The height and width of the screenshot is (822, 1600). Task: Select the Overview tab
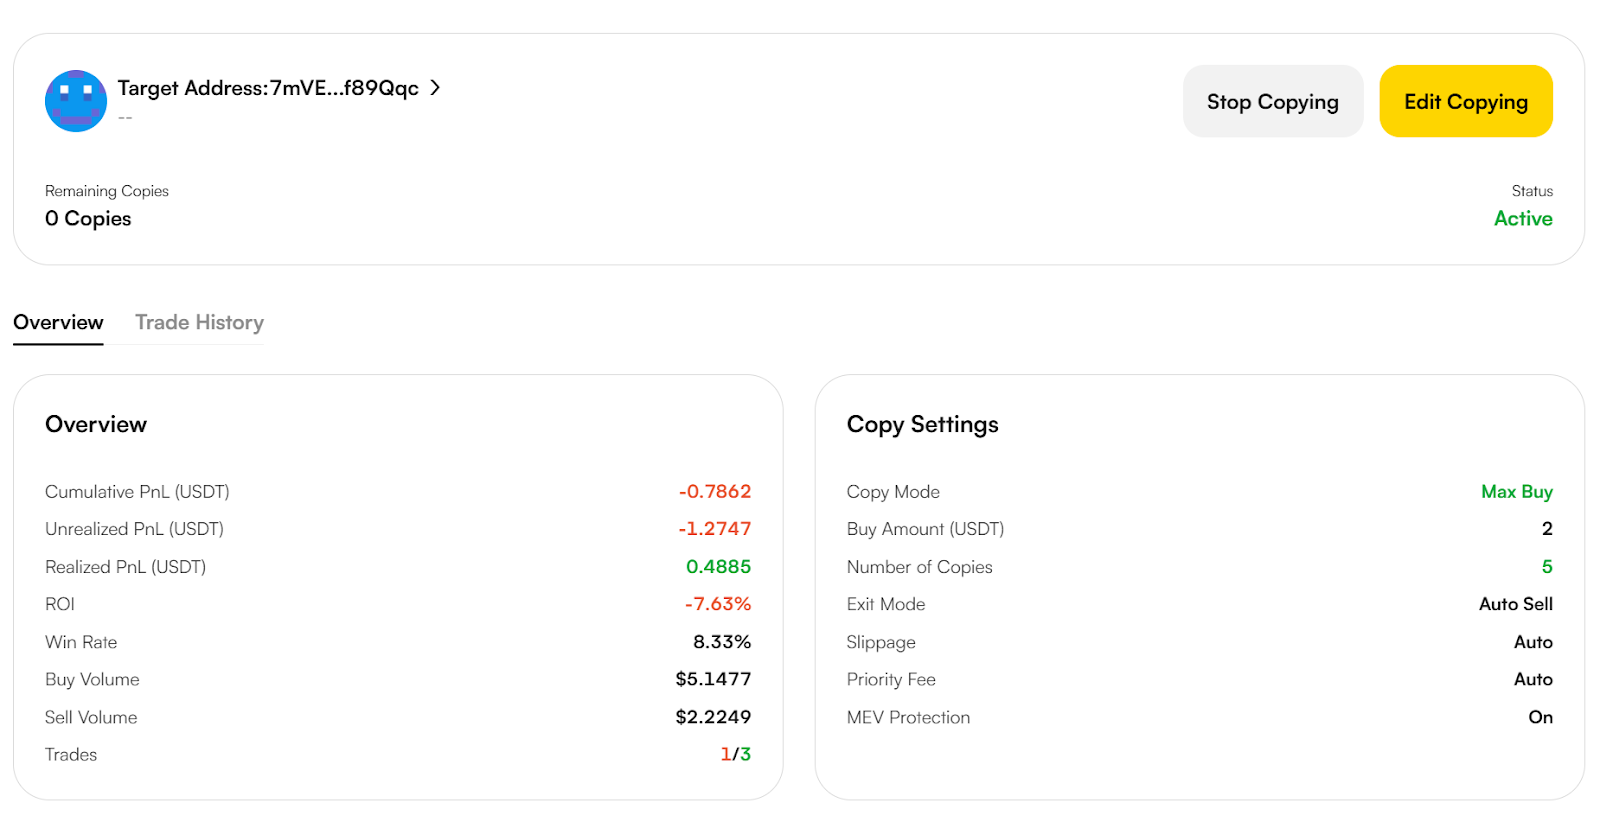click(58, 322)
